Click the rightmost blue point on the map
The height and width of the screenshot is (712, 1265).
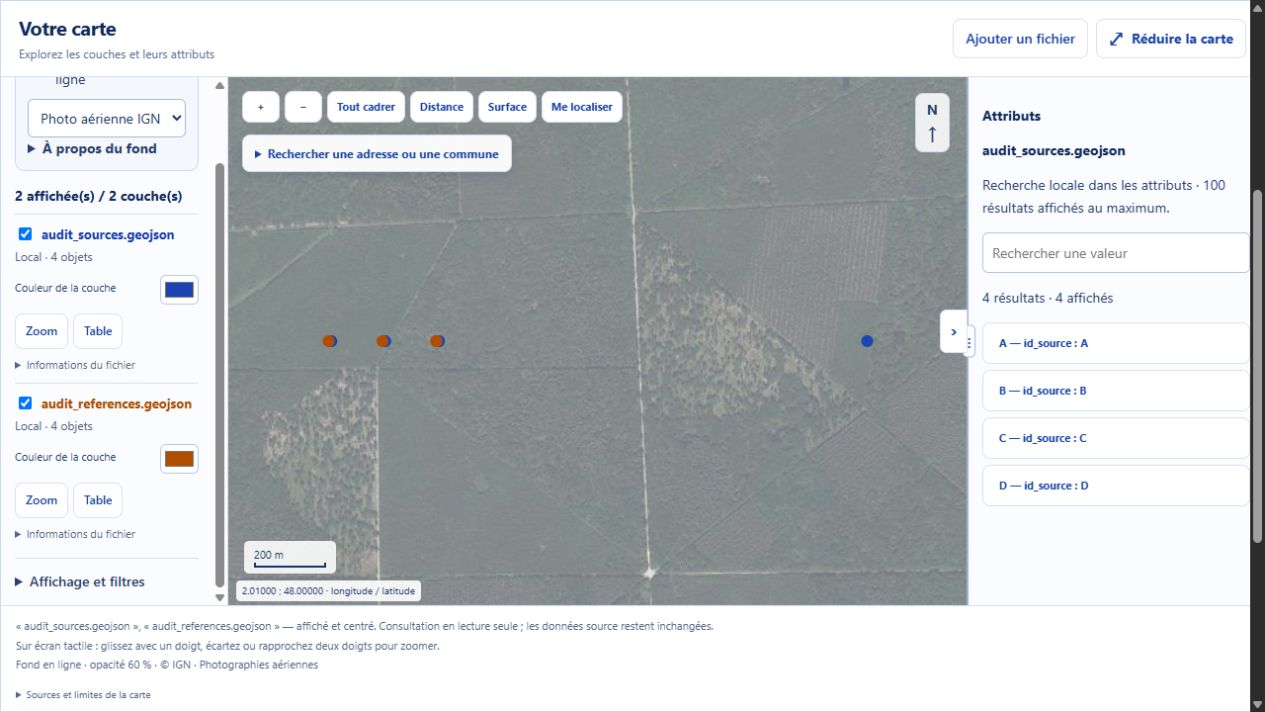point(867,341)
